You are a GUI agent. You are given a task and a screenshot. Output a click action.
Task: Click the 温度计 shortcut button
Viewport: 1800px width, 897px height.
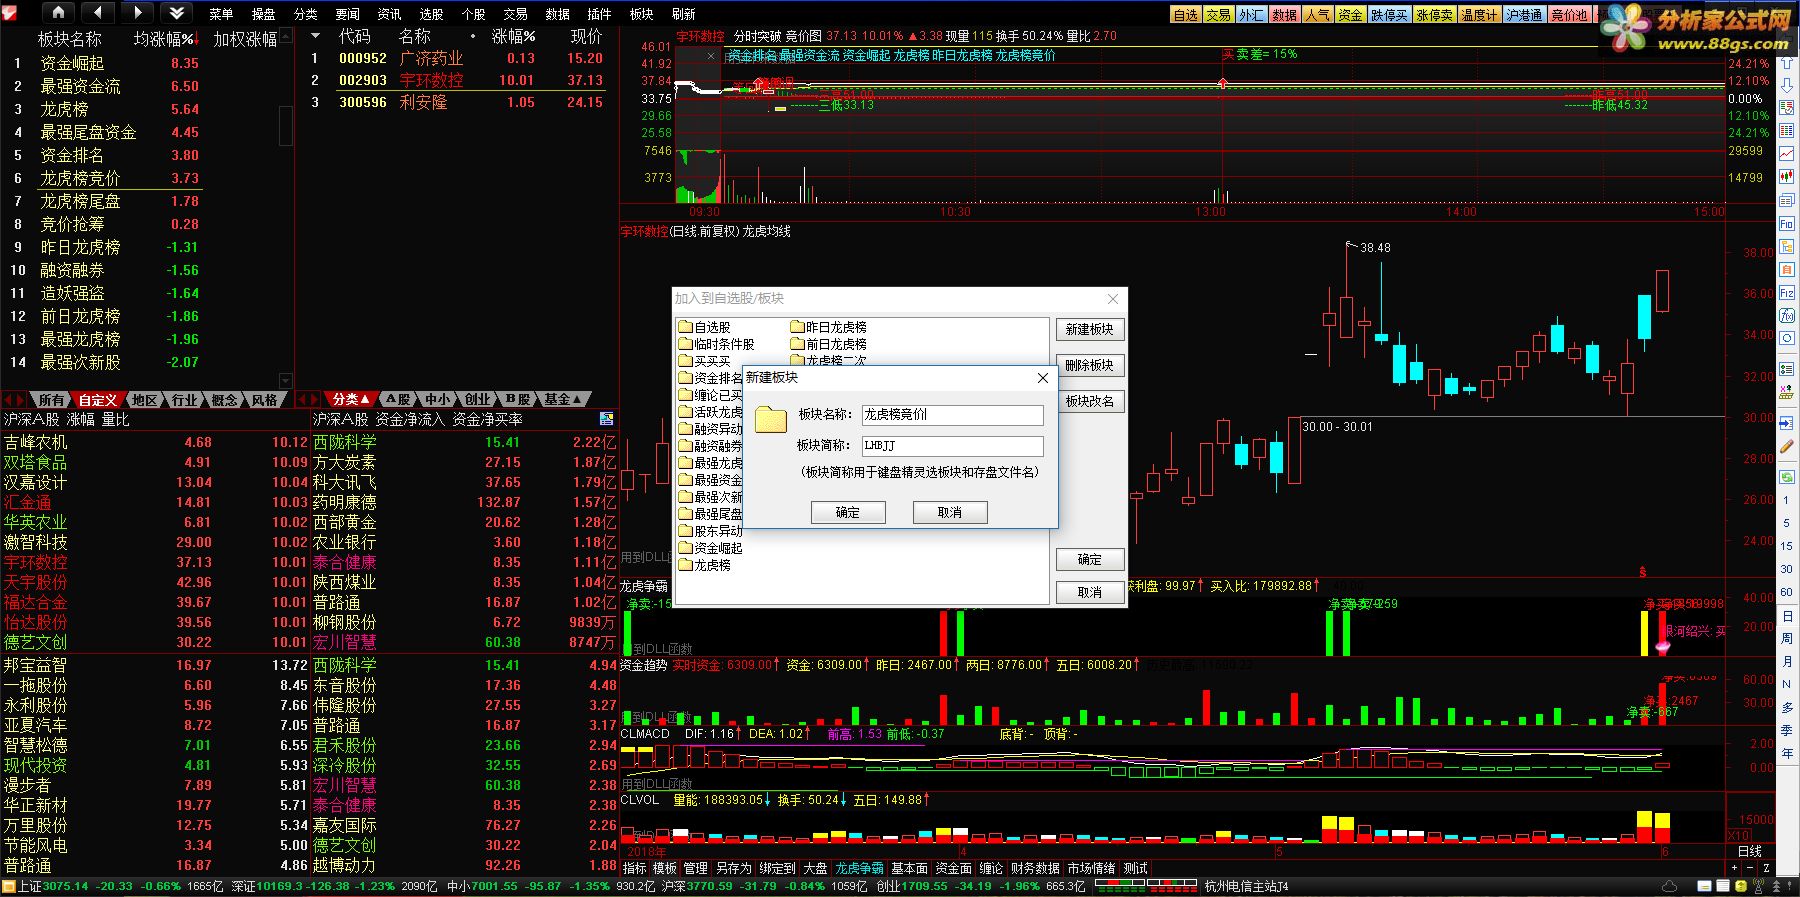click(x=1479, y=15)
